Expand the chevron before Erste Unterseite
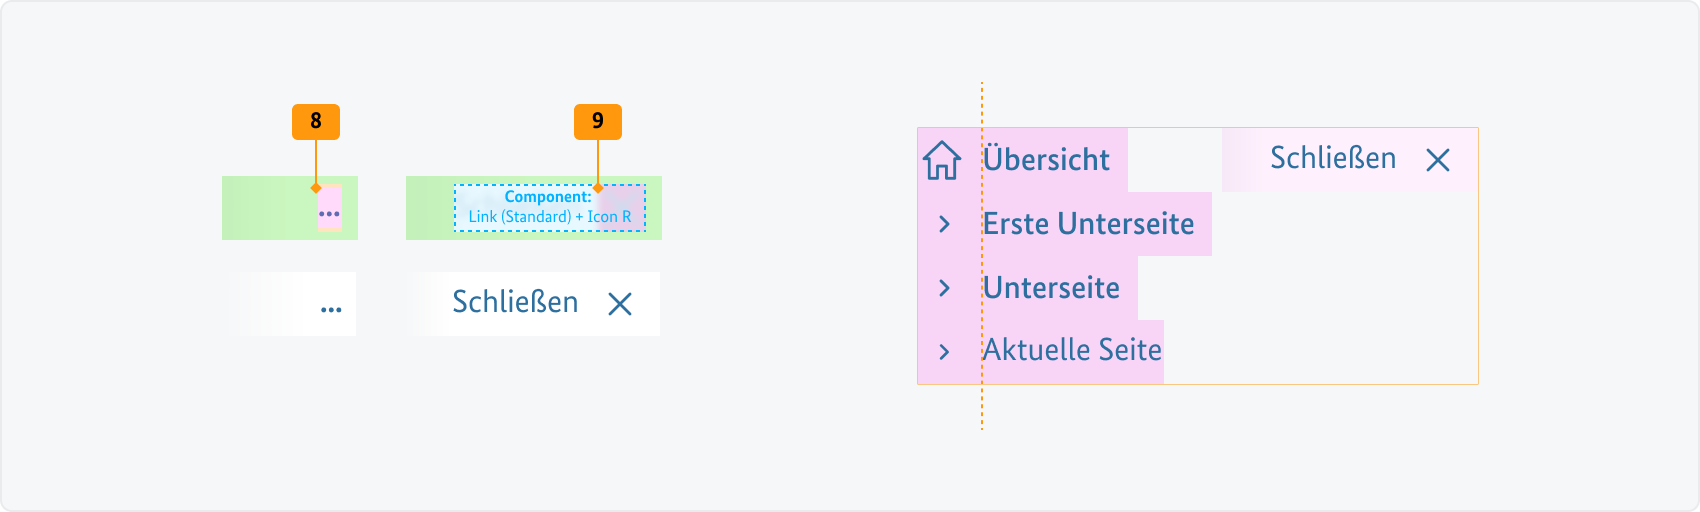 click(944, 224)
